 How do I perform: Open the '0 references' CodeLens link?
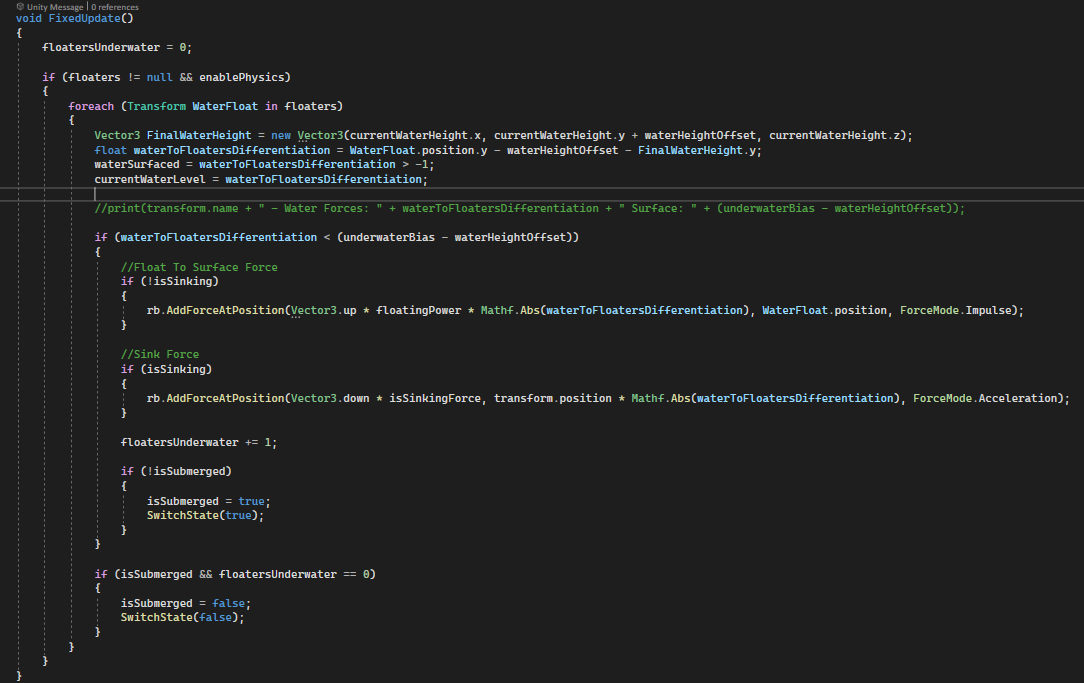[x=115, y=7]
